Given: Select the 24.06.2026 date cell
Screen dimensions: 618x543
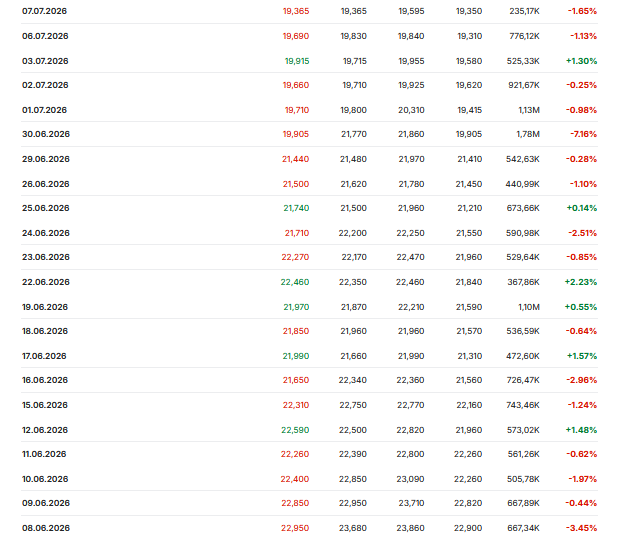Looking at the screenshot, I should [x=46, y=233].
